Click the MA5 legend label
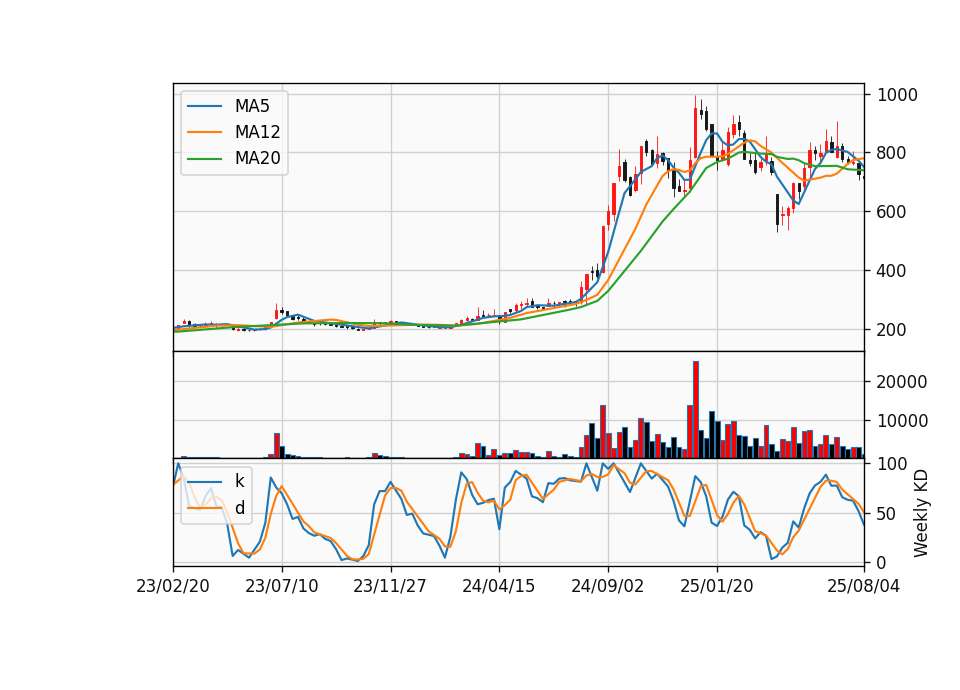Image resolution: width=960 pixels, height=690 pixels. pos(252,106)
